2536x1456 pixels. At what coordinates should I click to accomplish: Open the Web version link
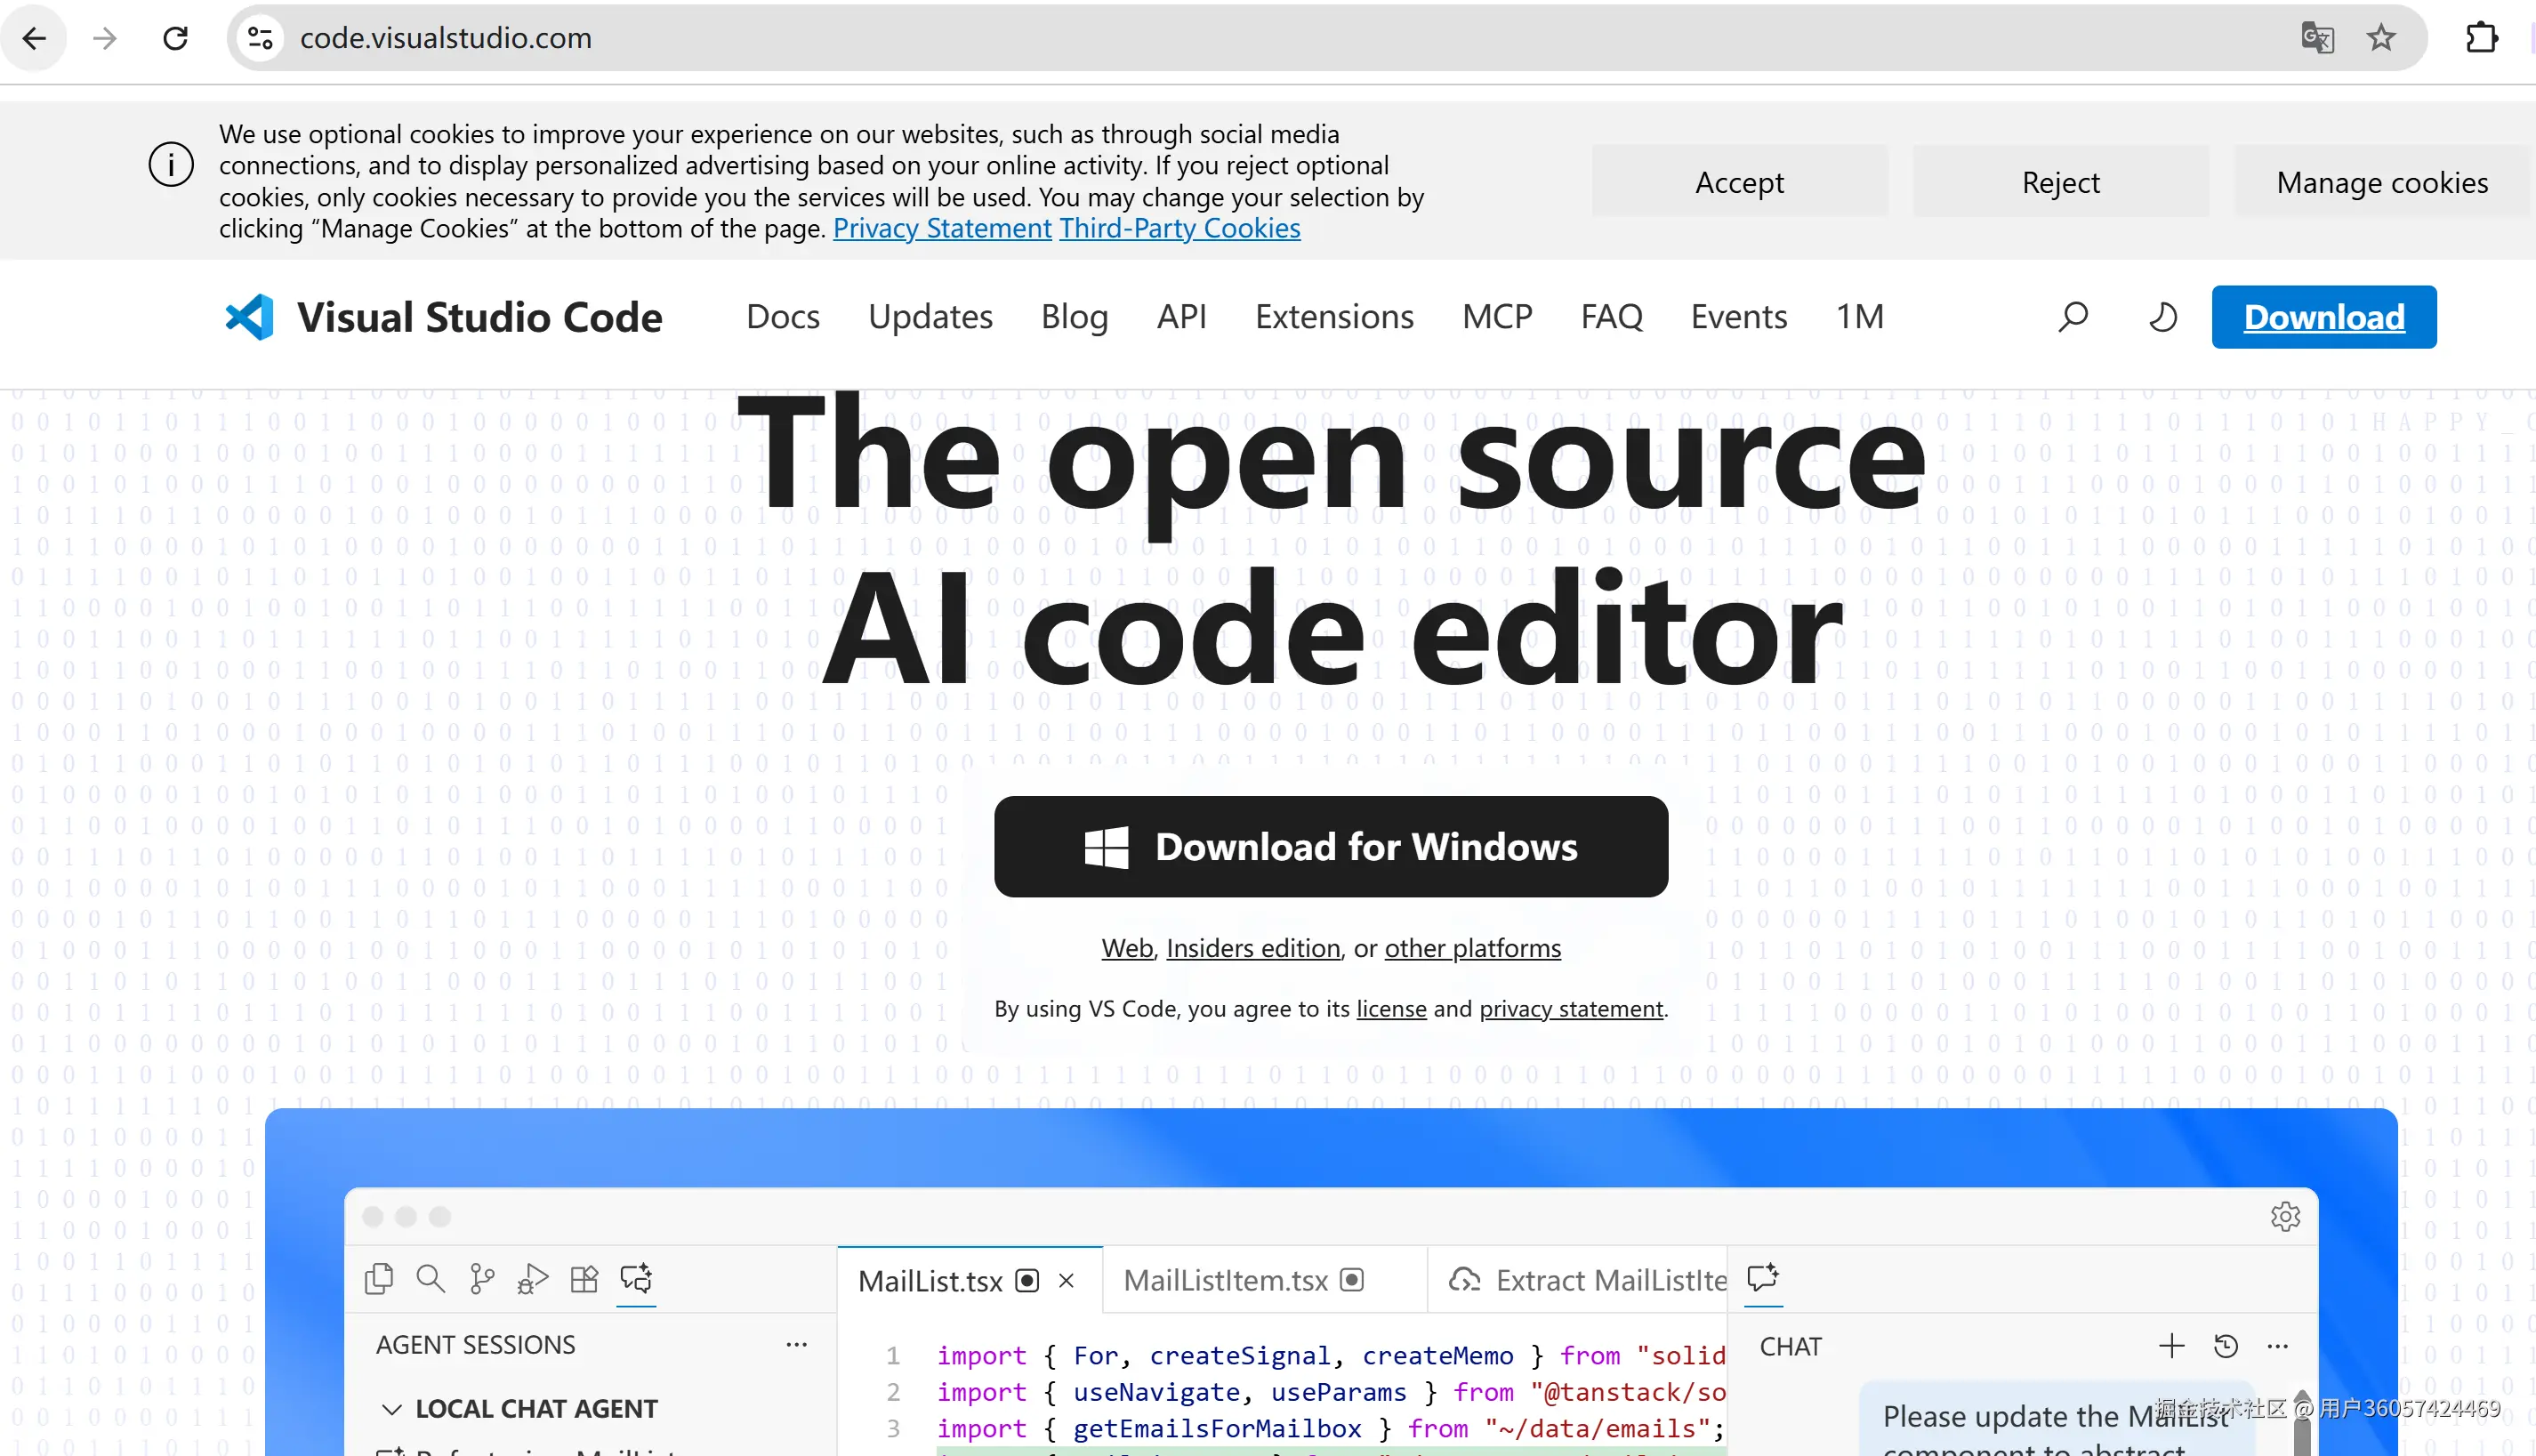[x=1127, y=948]
